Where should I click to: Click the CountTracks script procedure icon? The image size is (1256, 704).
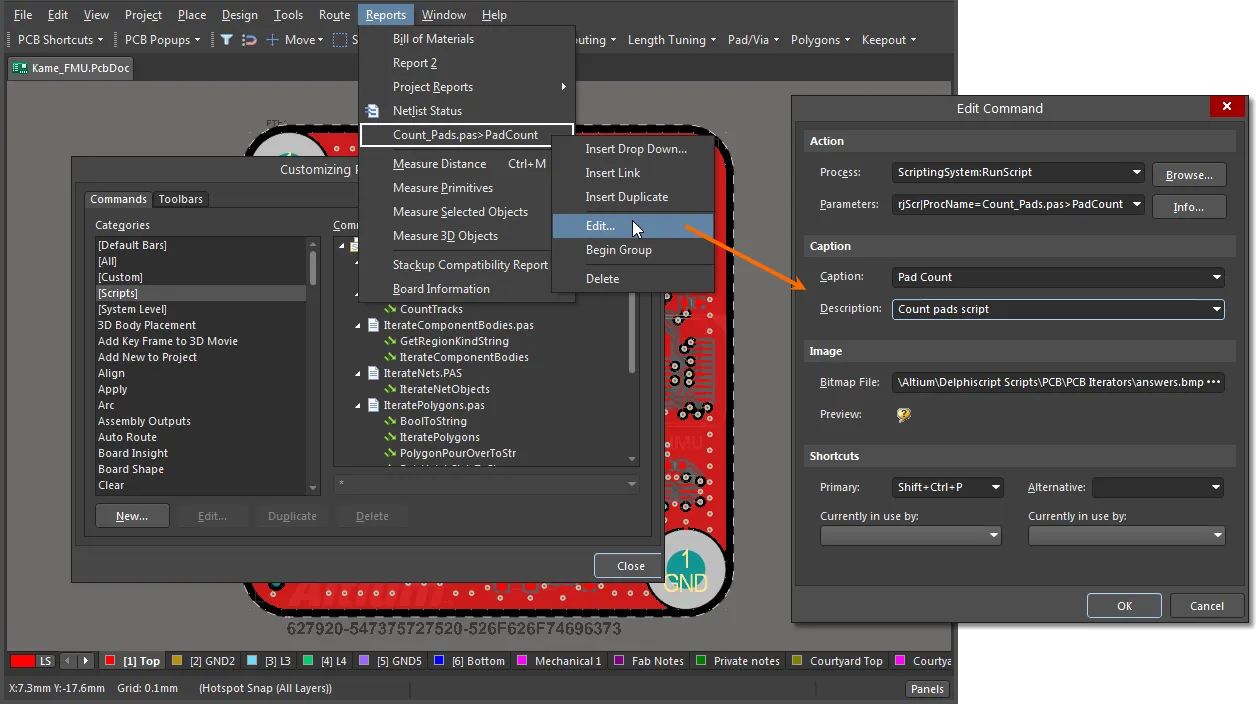pyautogui.click(x=391, y=309)
